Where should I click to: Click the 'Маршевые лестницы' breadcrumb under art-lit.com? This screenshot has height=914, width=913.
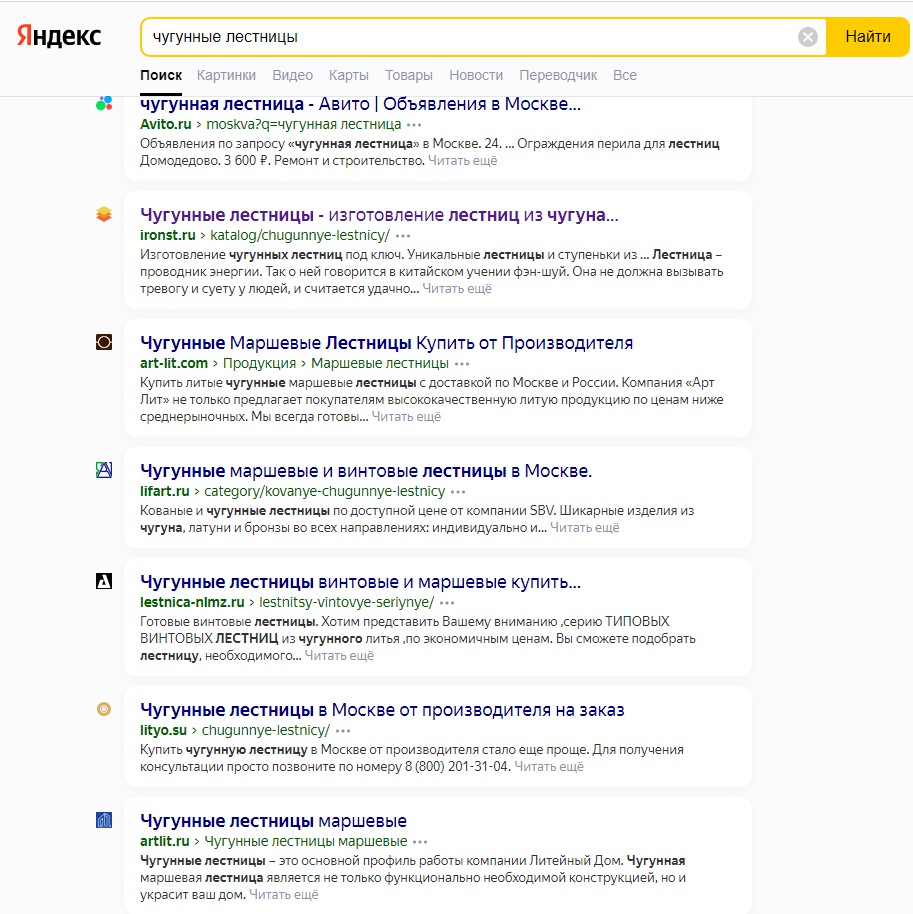coord(380,363)
